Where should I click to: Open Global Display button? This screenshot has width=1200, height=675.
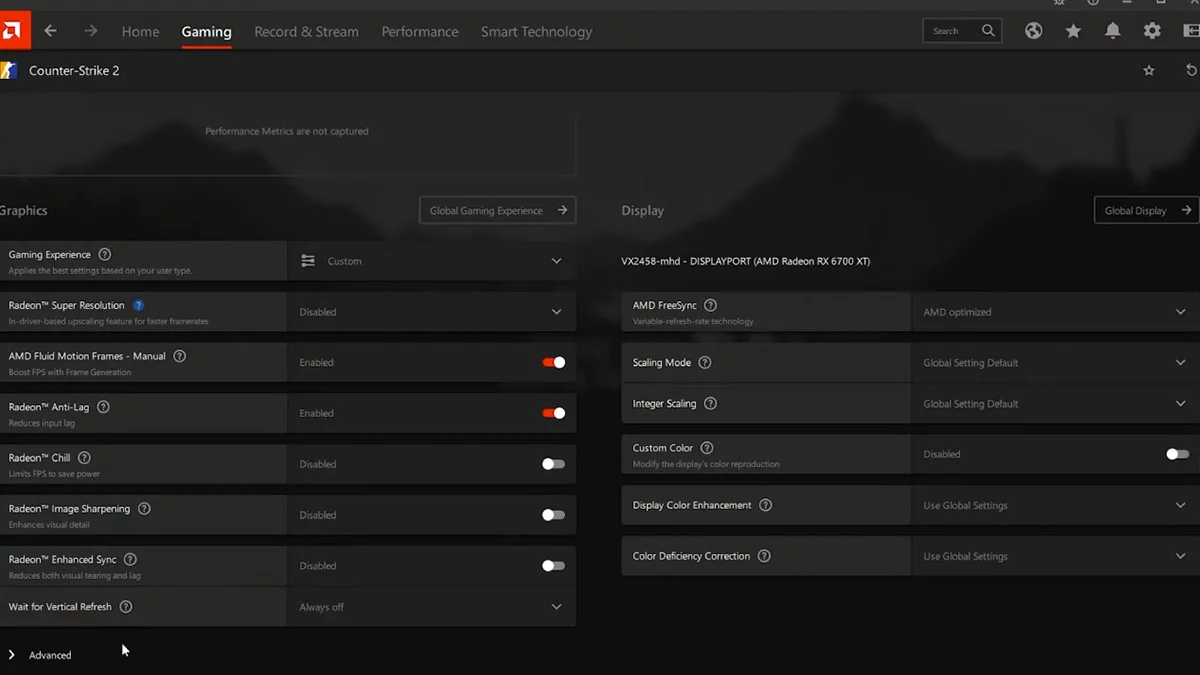pos(1147,210)
